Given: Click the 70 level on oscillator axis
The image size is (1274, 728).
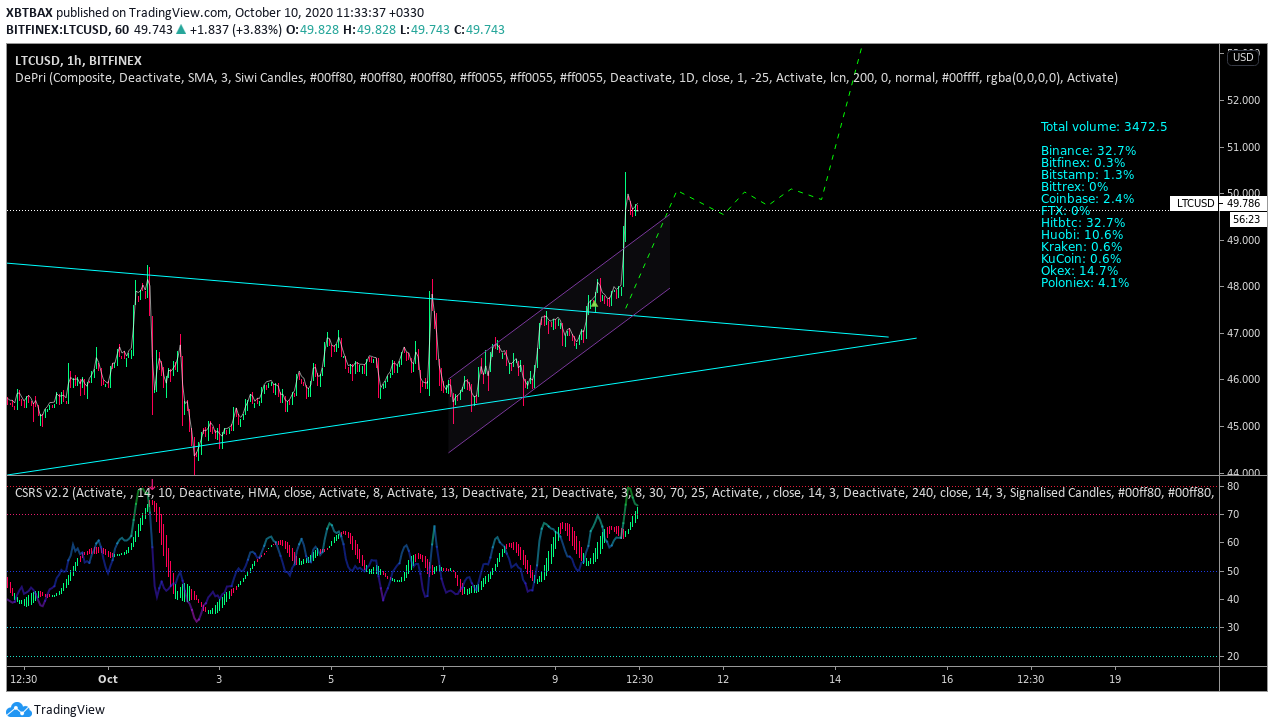Looking at the screenshot, I should coord(1234,514).
